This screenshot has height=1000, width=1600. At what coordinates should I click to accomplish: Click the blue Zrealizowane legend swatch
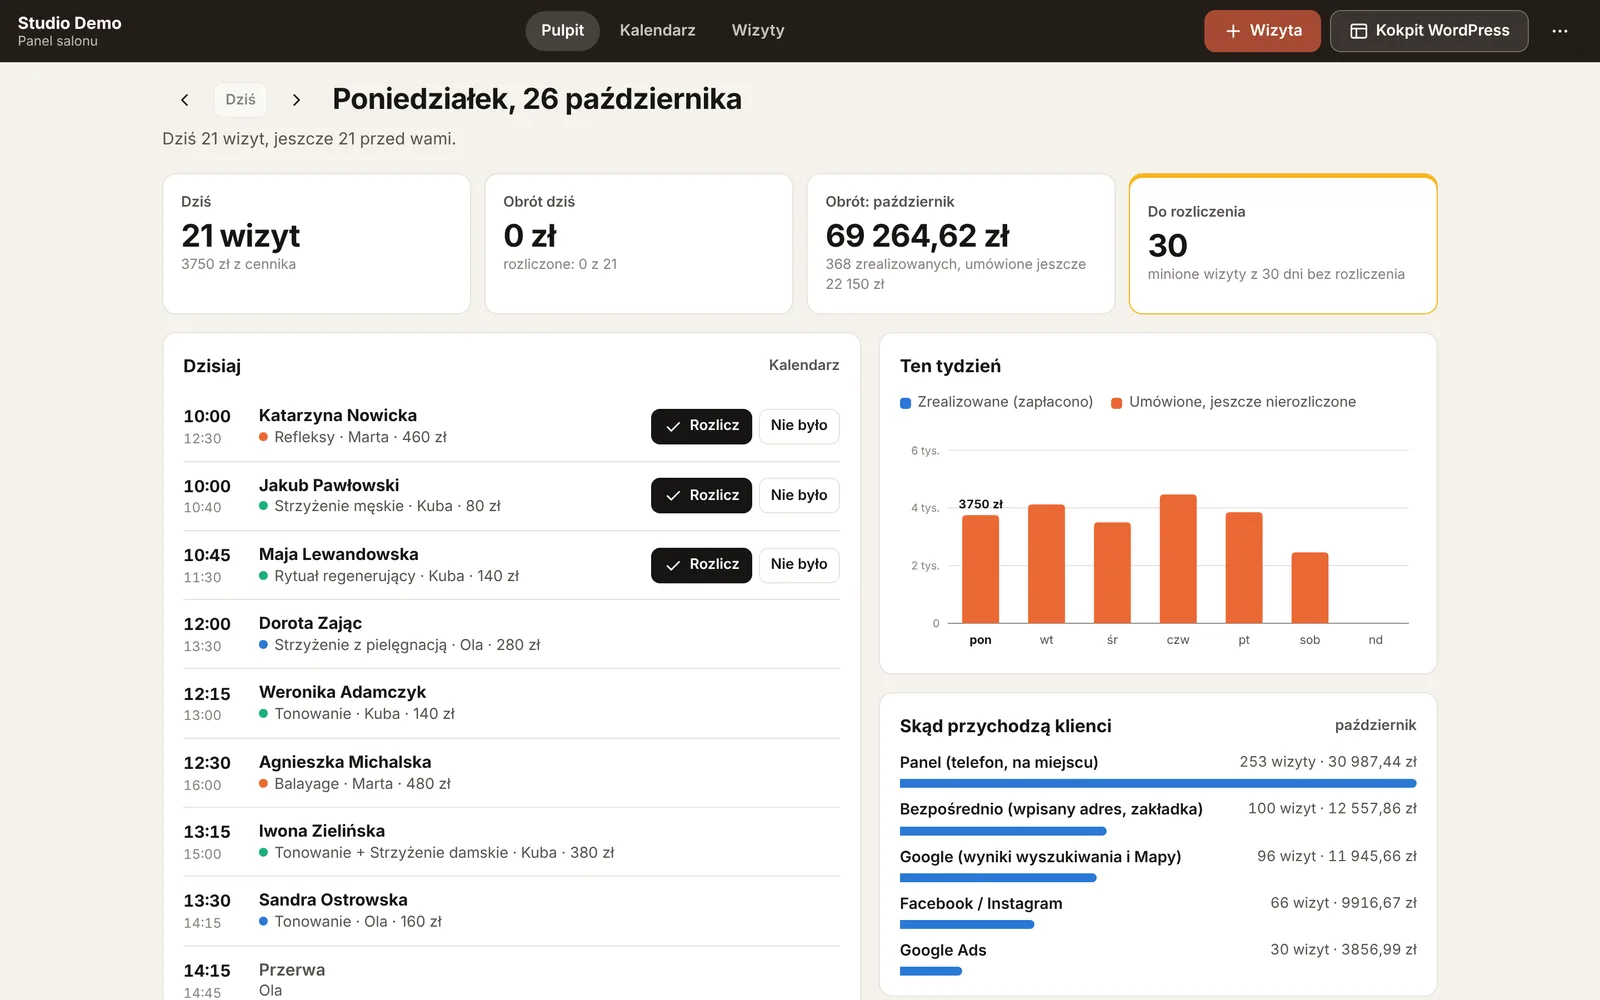point(906,403)
